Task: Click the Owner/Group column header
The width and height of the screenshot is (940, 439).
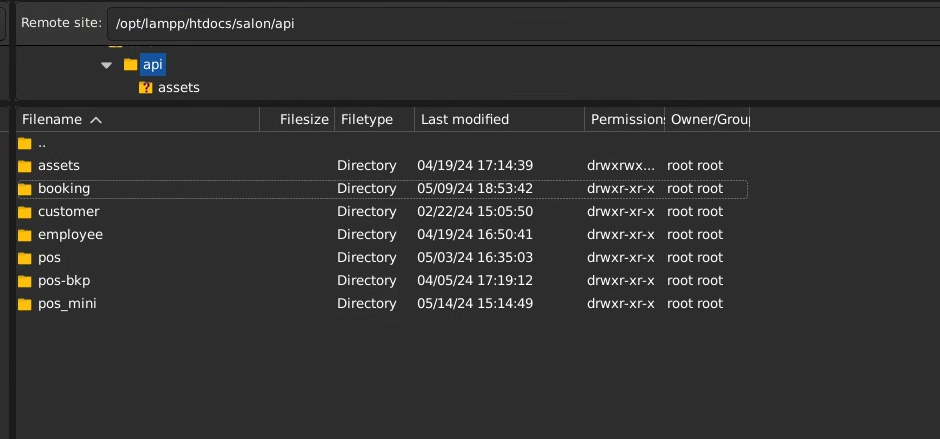Action: (x=708, y=119)
